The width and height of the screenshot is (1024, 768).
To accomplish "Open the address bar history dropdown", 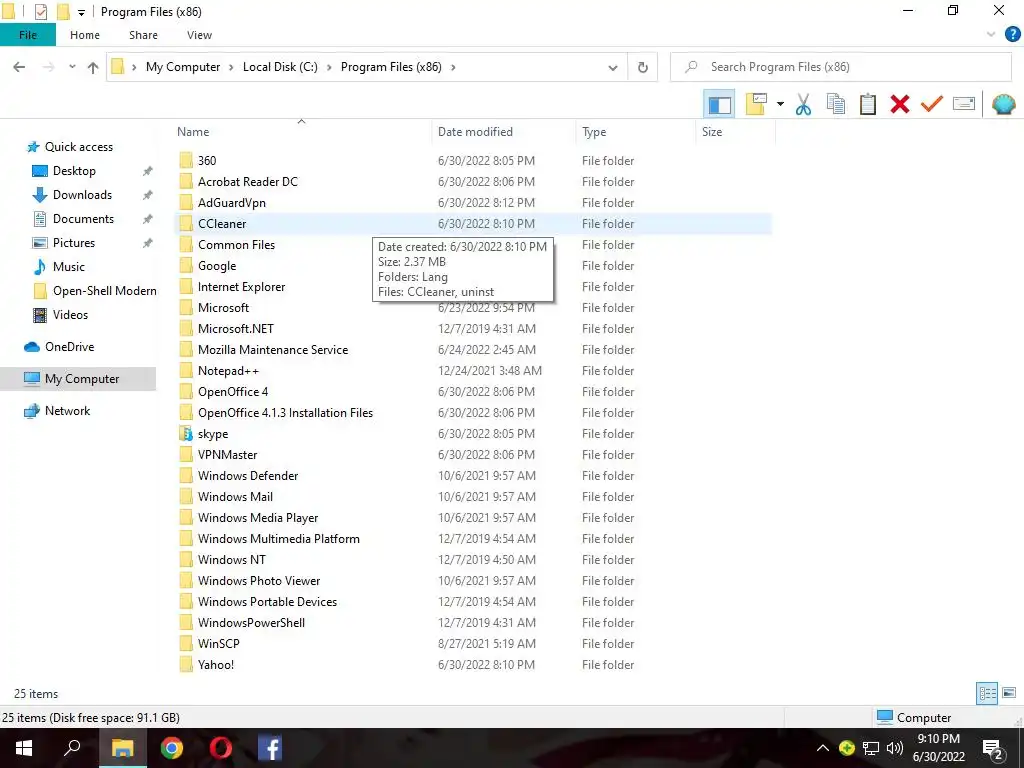I will tap(613, 67).
